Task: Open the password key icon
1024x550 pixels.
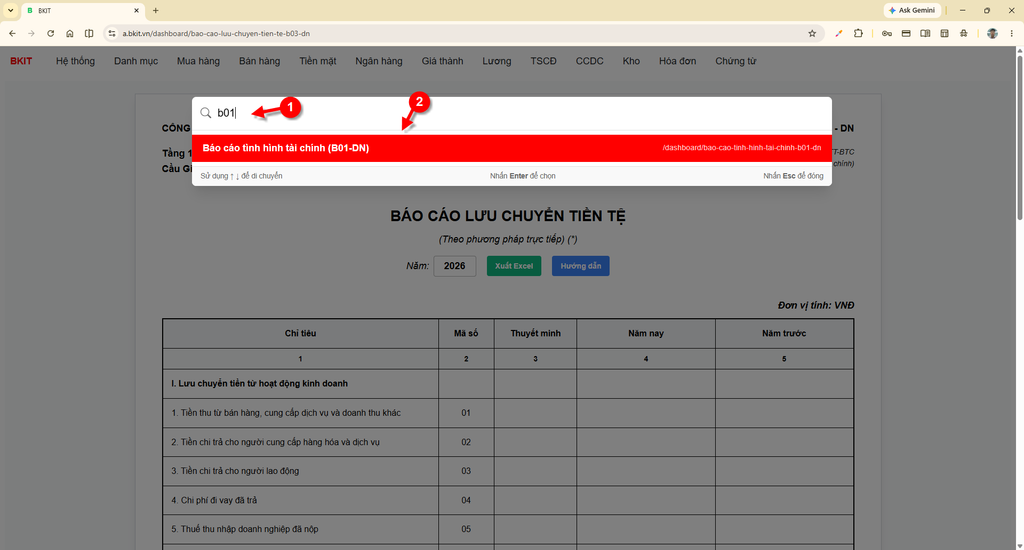Action: 886,33
